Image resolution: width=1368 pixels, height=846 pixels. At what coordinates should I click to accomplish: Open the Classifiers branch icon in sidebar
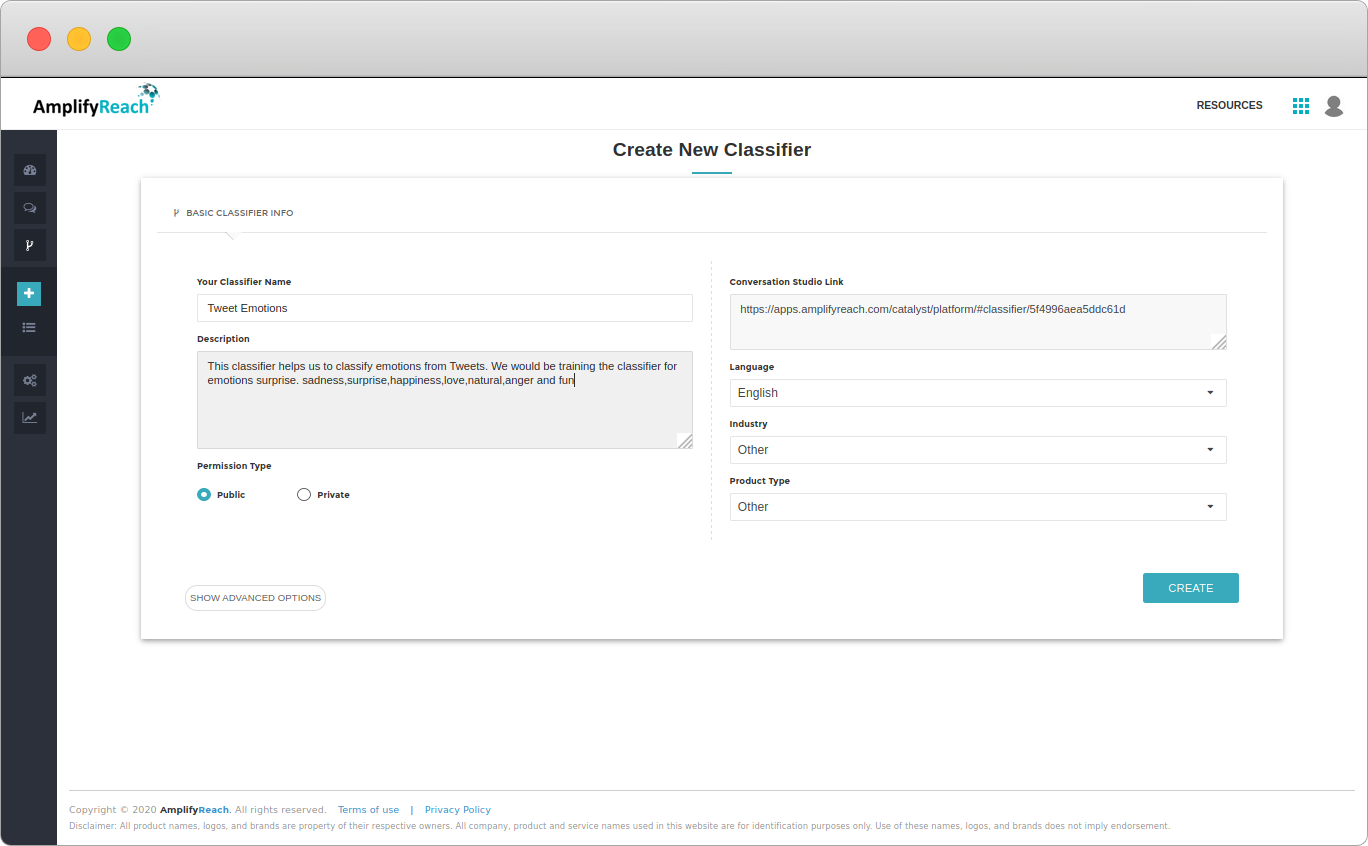coord(30,244)
